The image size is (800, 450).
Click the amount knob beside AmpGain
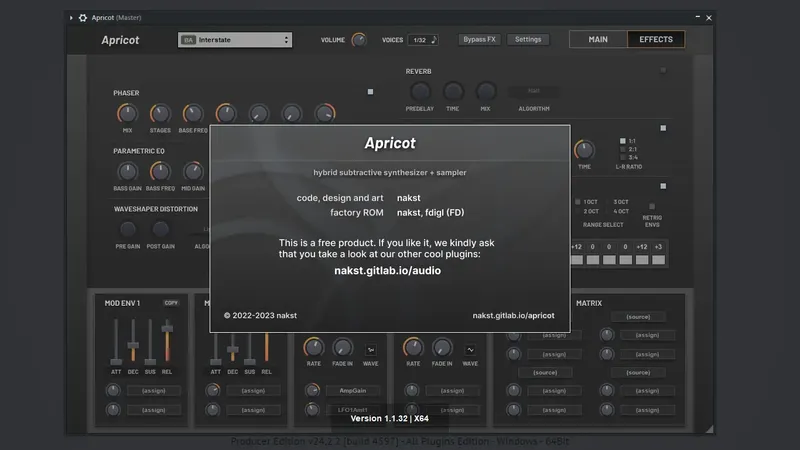[x=312, y=391]
